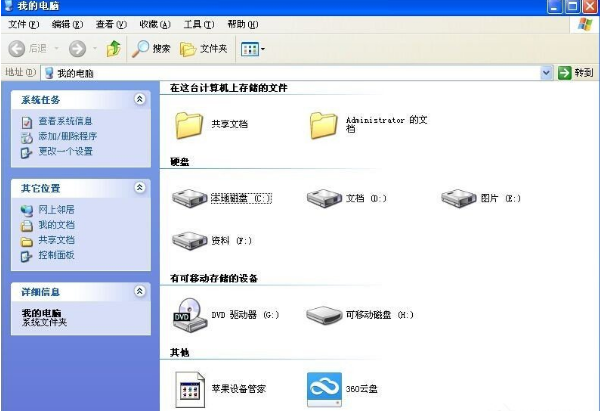Click the sidebar 共享文档 folder icon
Image resolution: width=600 pixels, height=411 pixels.
pyautogui.click(x=26, y=241)
